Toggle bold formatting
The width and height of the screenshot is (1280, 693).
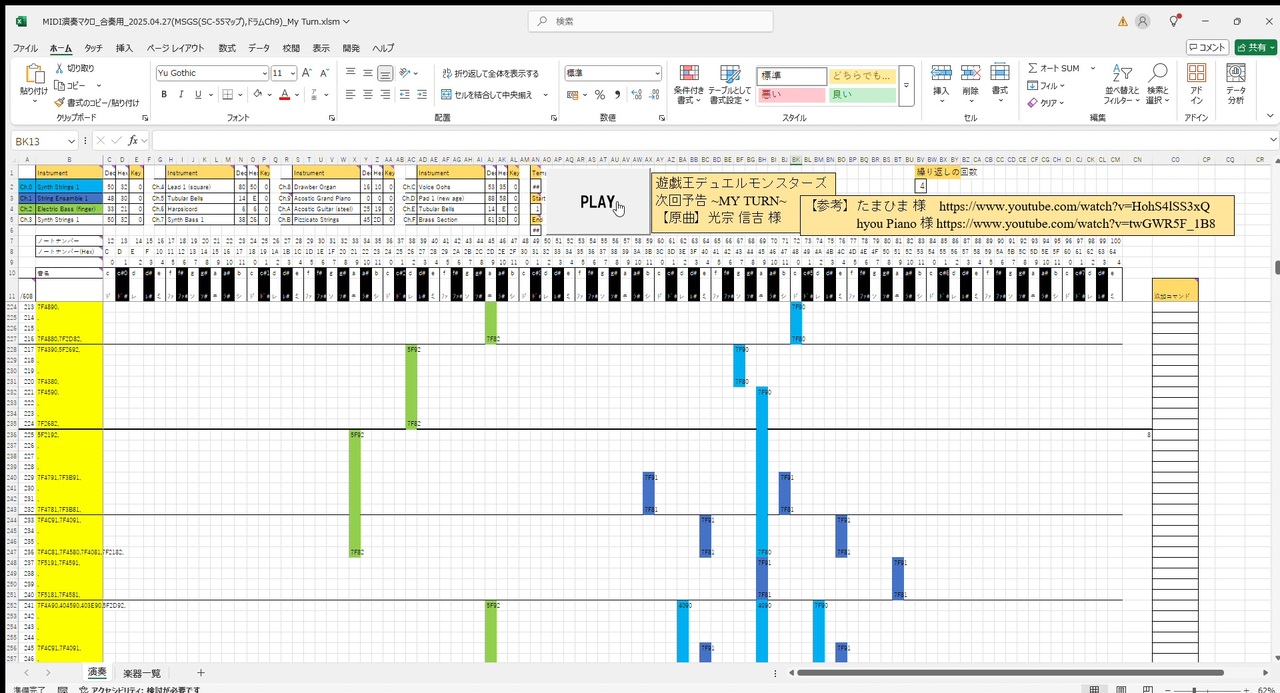pos(164,93)
